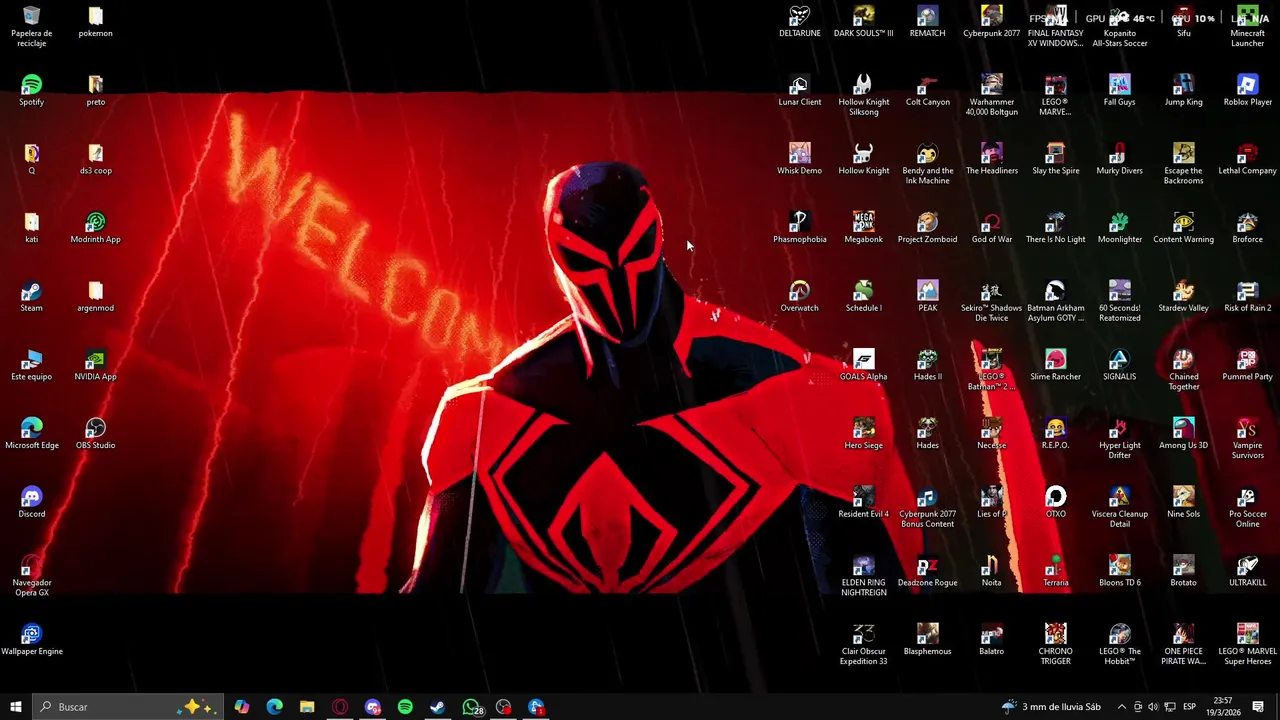Switch the ESP keyboard language indicator
Screen dimensions: 1280x720
[x=1189, y=707]
